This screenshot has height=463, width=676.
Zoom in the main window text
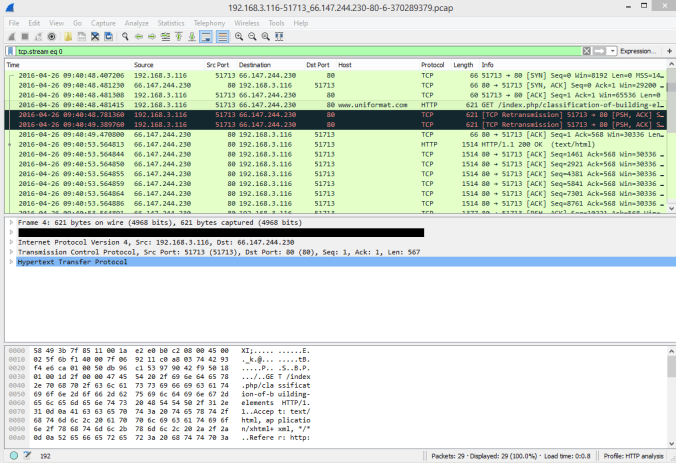[239, 37]
